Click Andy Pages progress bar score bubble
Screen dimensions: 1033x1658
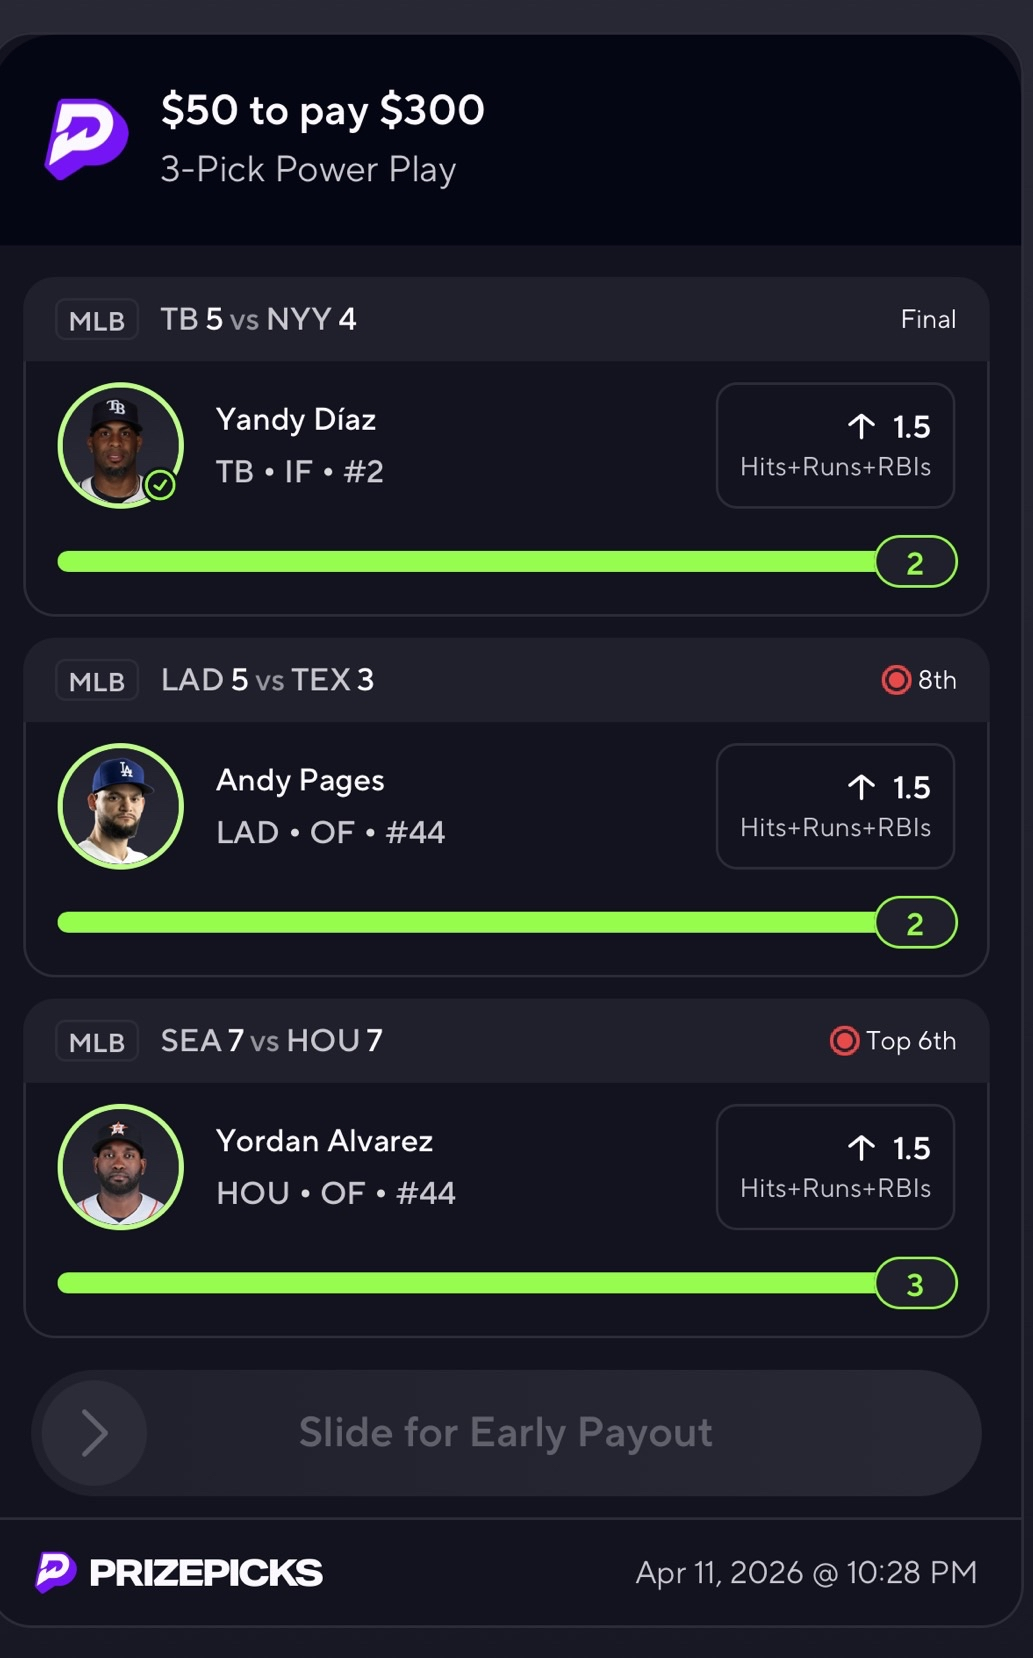coord(915,924)
